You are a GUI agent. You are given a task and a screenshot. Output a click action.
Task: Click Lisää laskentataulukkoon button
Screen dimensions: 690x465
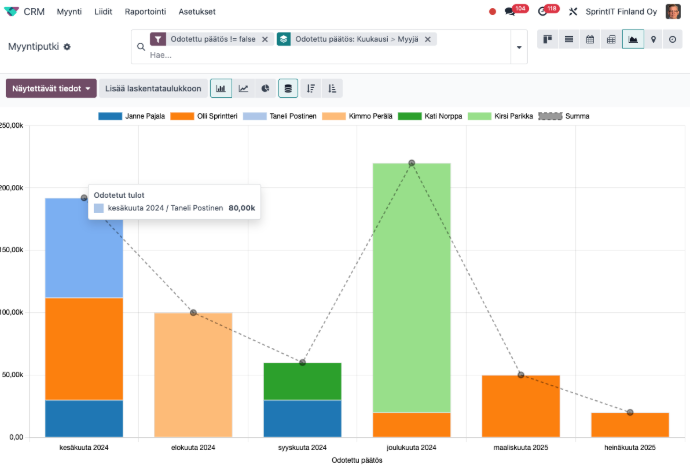[x=153, y=88]
